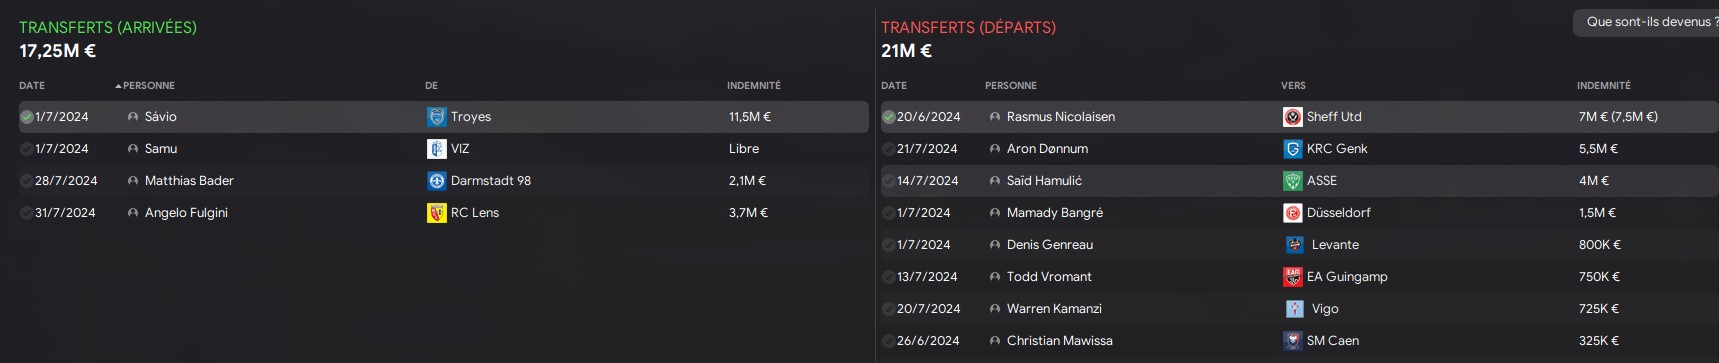The image size is (1719, 363).
Task: Sort departures by PERSONNE column header
Action: point(1011,86)
